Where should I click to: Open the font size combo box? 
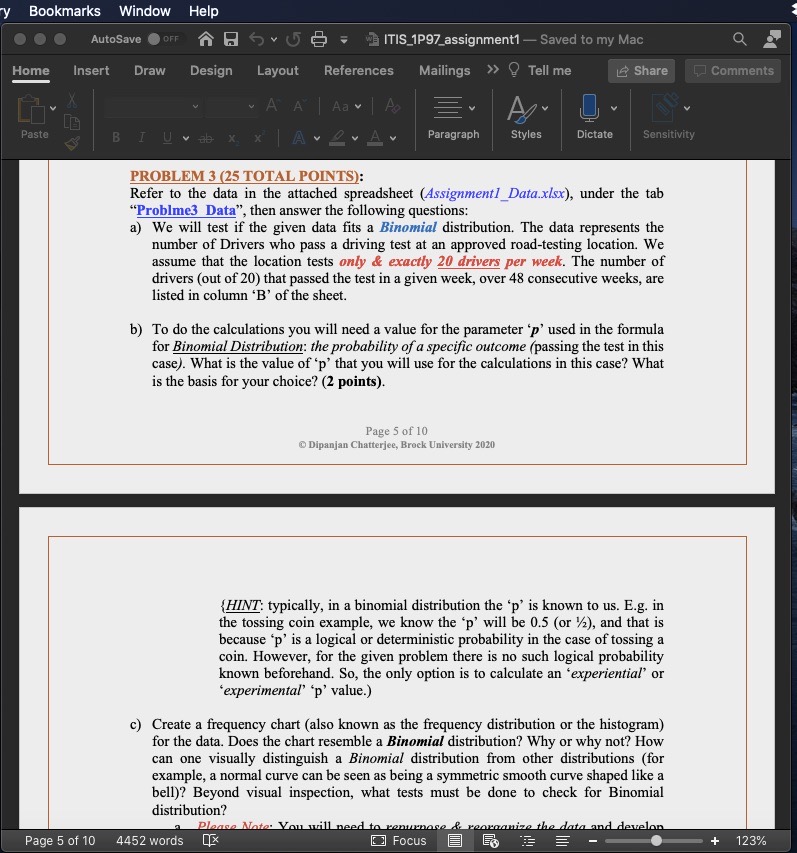tap(230, 107)
